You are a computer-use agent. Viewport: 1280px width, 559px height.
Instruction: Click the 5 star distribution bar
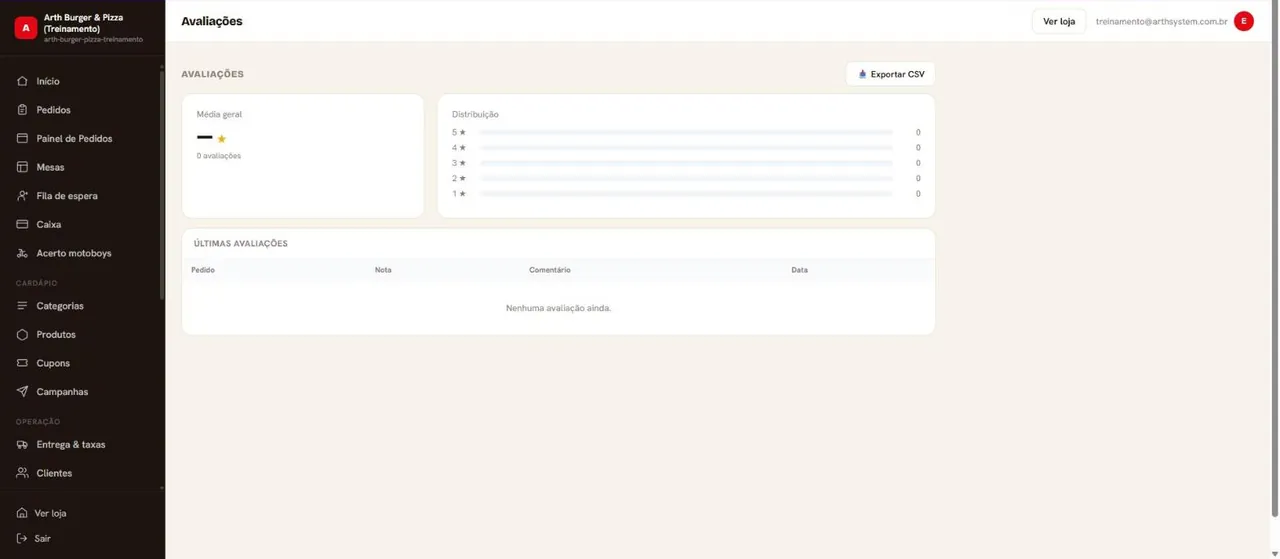(686, 132)
